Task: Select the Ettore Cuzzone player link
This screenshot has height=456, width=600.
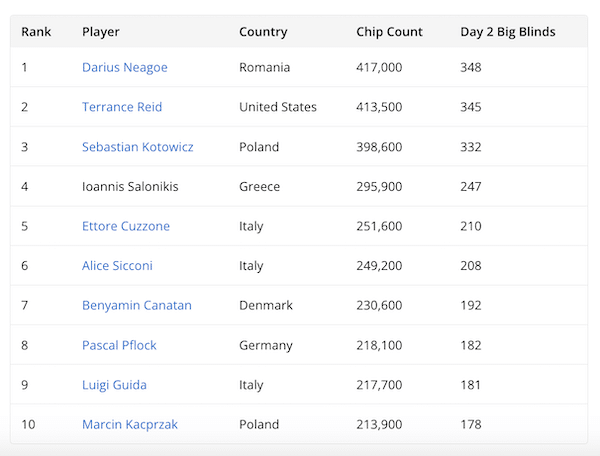Action: click(x=125, y=226)
